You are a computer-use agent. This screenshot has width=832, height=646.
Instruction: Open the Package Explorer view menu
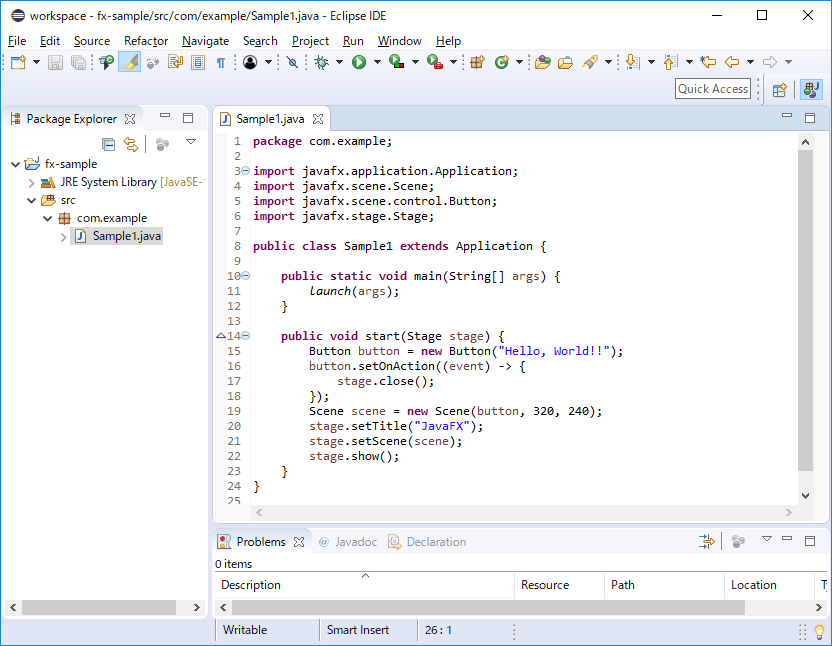pos(191,142)
